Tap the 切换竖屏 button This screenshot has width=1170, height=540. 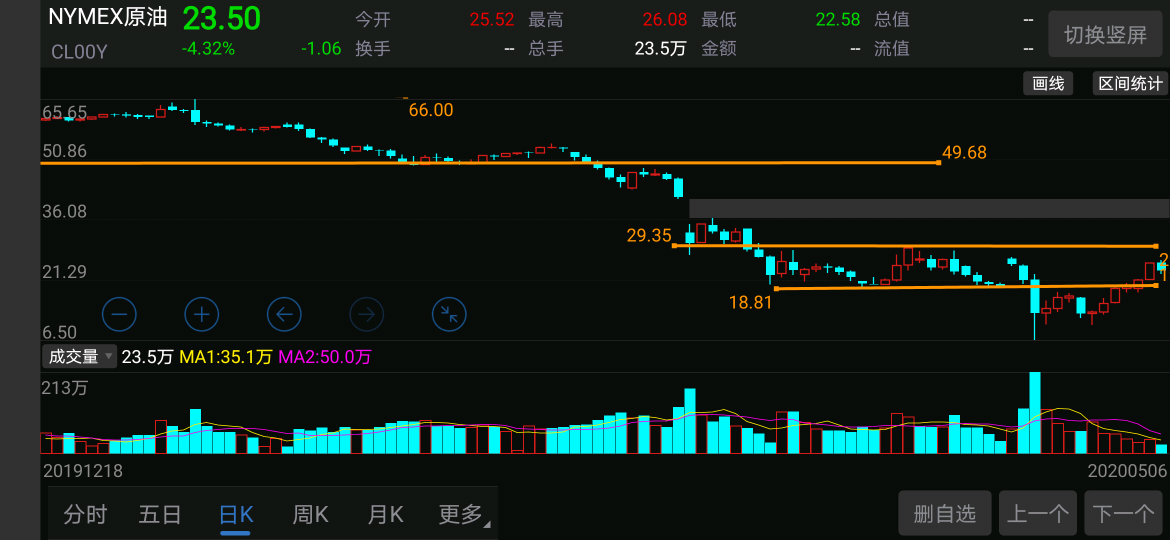pyautogui.click(x=1105, y=34)
